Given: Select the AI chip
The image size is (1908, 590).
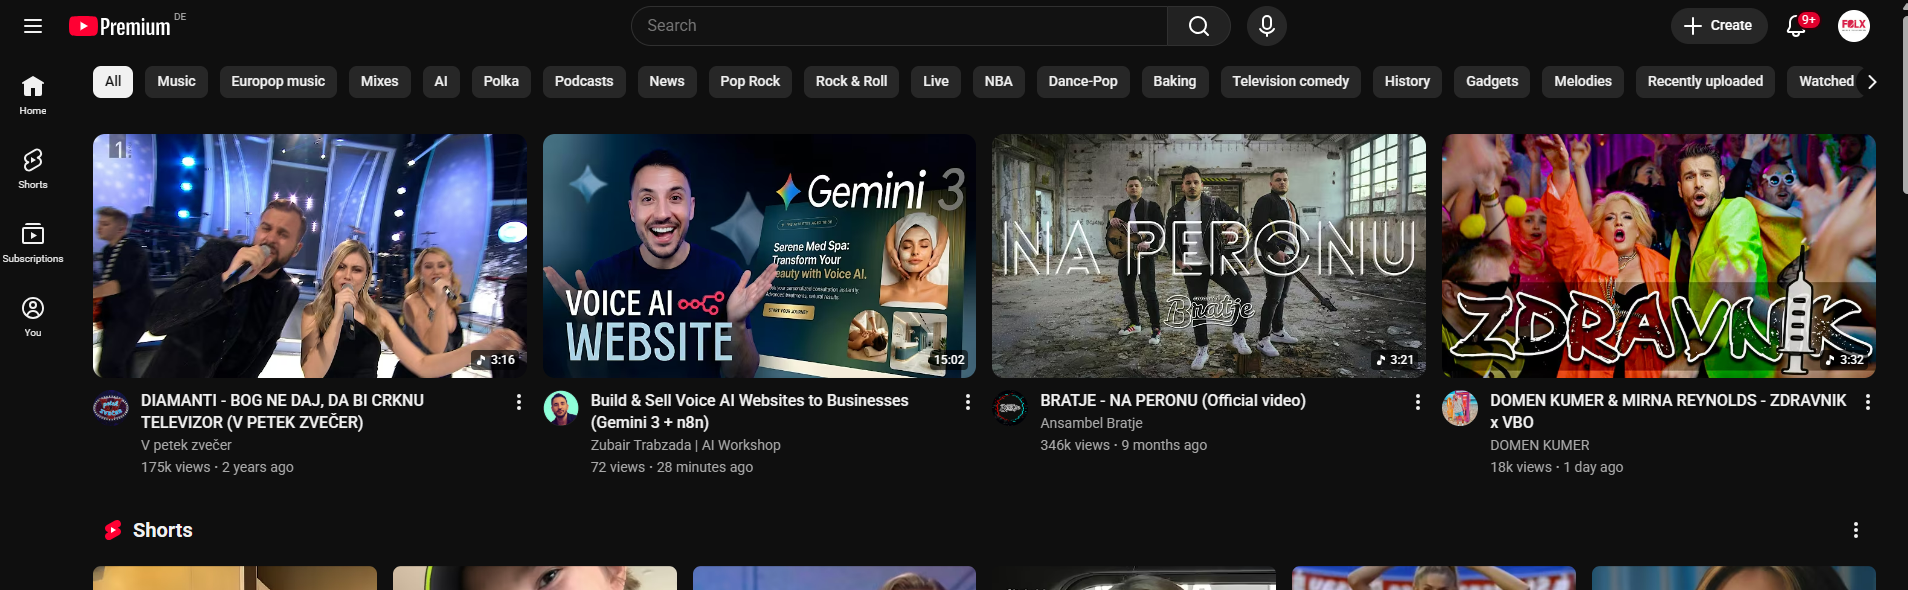Looking at the screenshot, I should click(x=441, y=81).
